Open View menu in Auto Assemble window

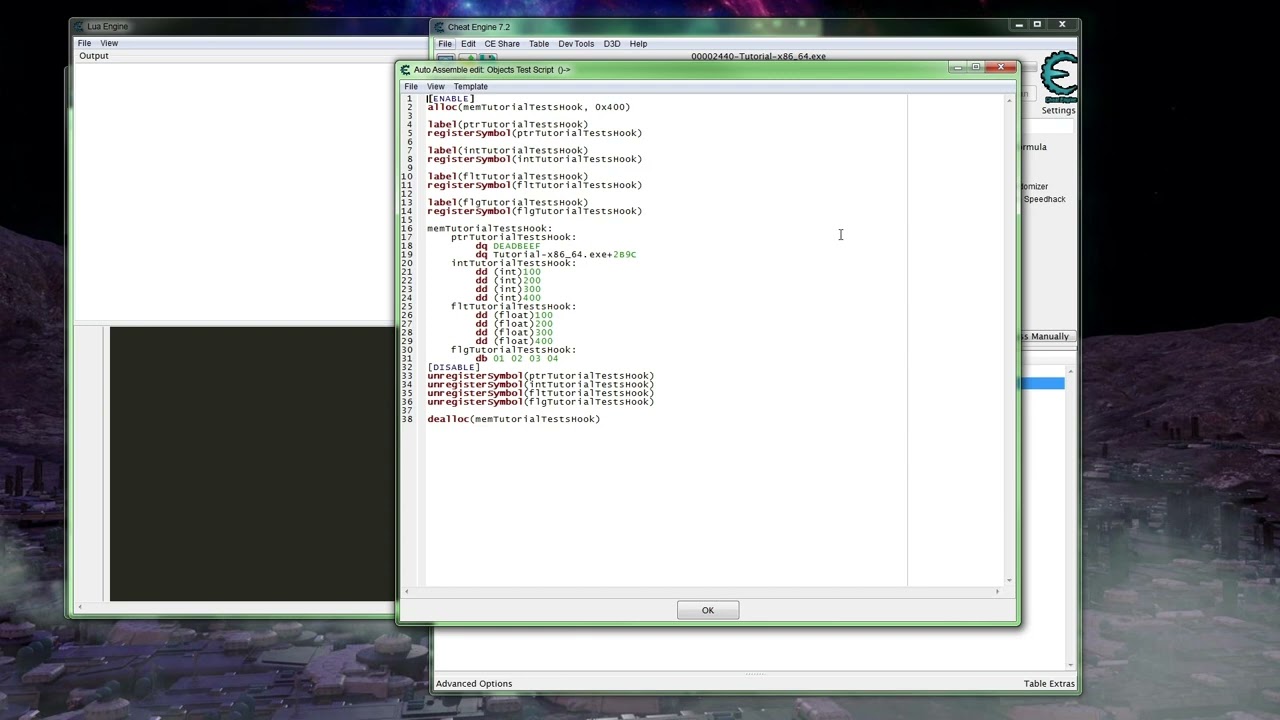click(x=436, y=86)
